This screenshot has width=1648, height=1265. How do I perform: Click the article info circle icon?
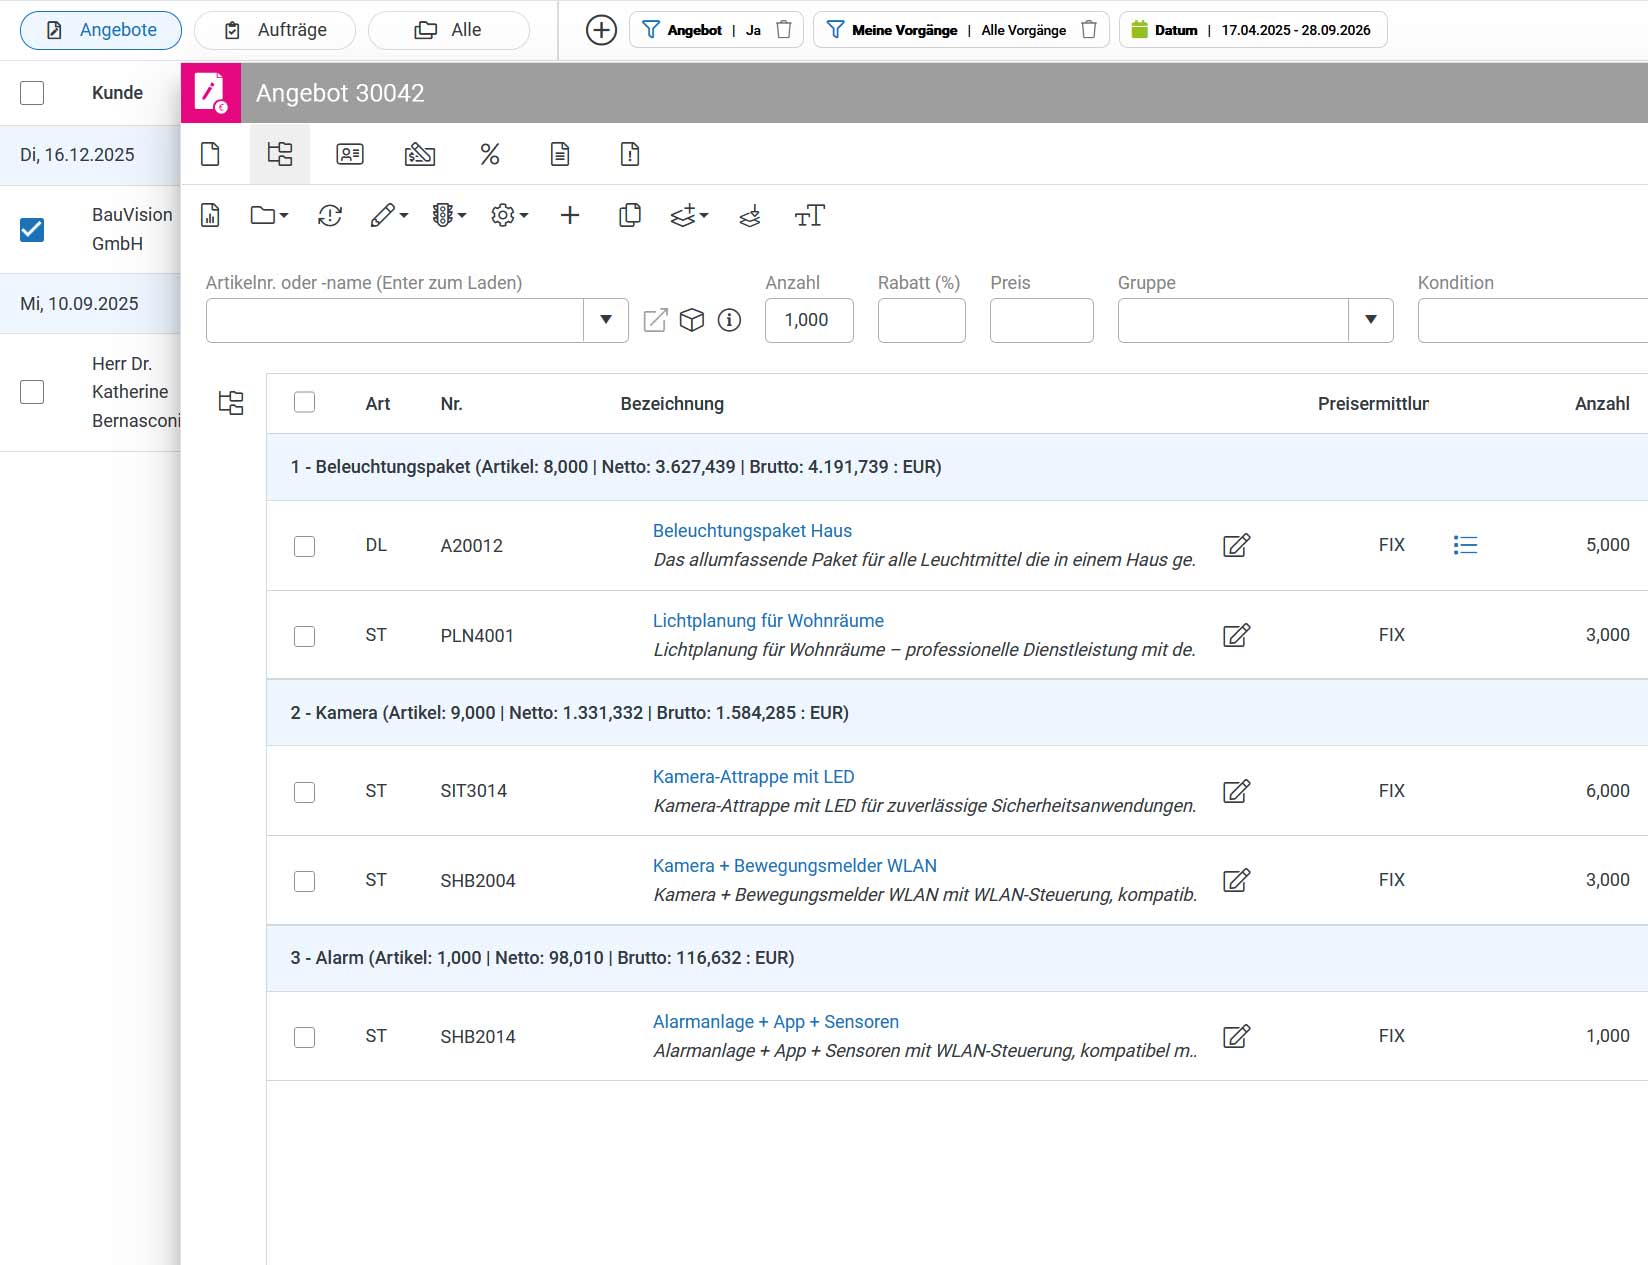pyautogui.click(x=730, y=320)
